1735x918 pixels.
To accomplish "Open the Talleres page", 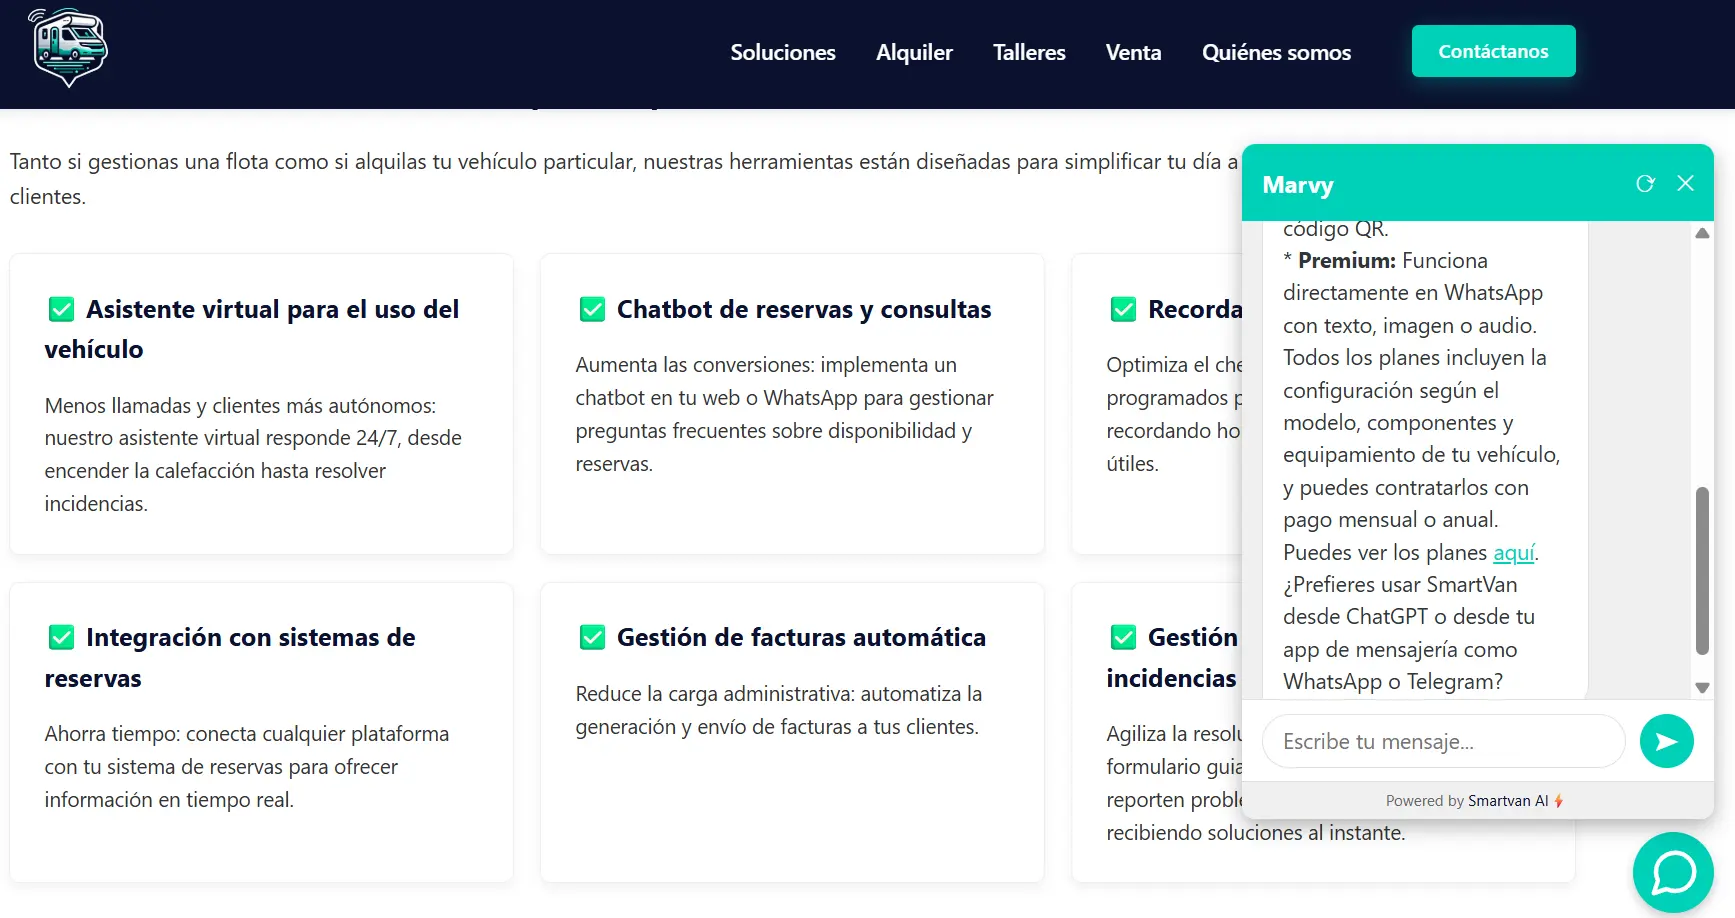I will (x=1029, y=52).
